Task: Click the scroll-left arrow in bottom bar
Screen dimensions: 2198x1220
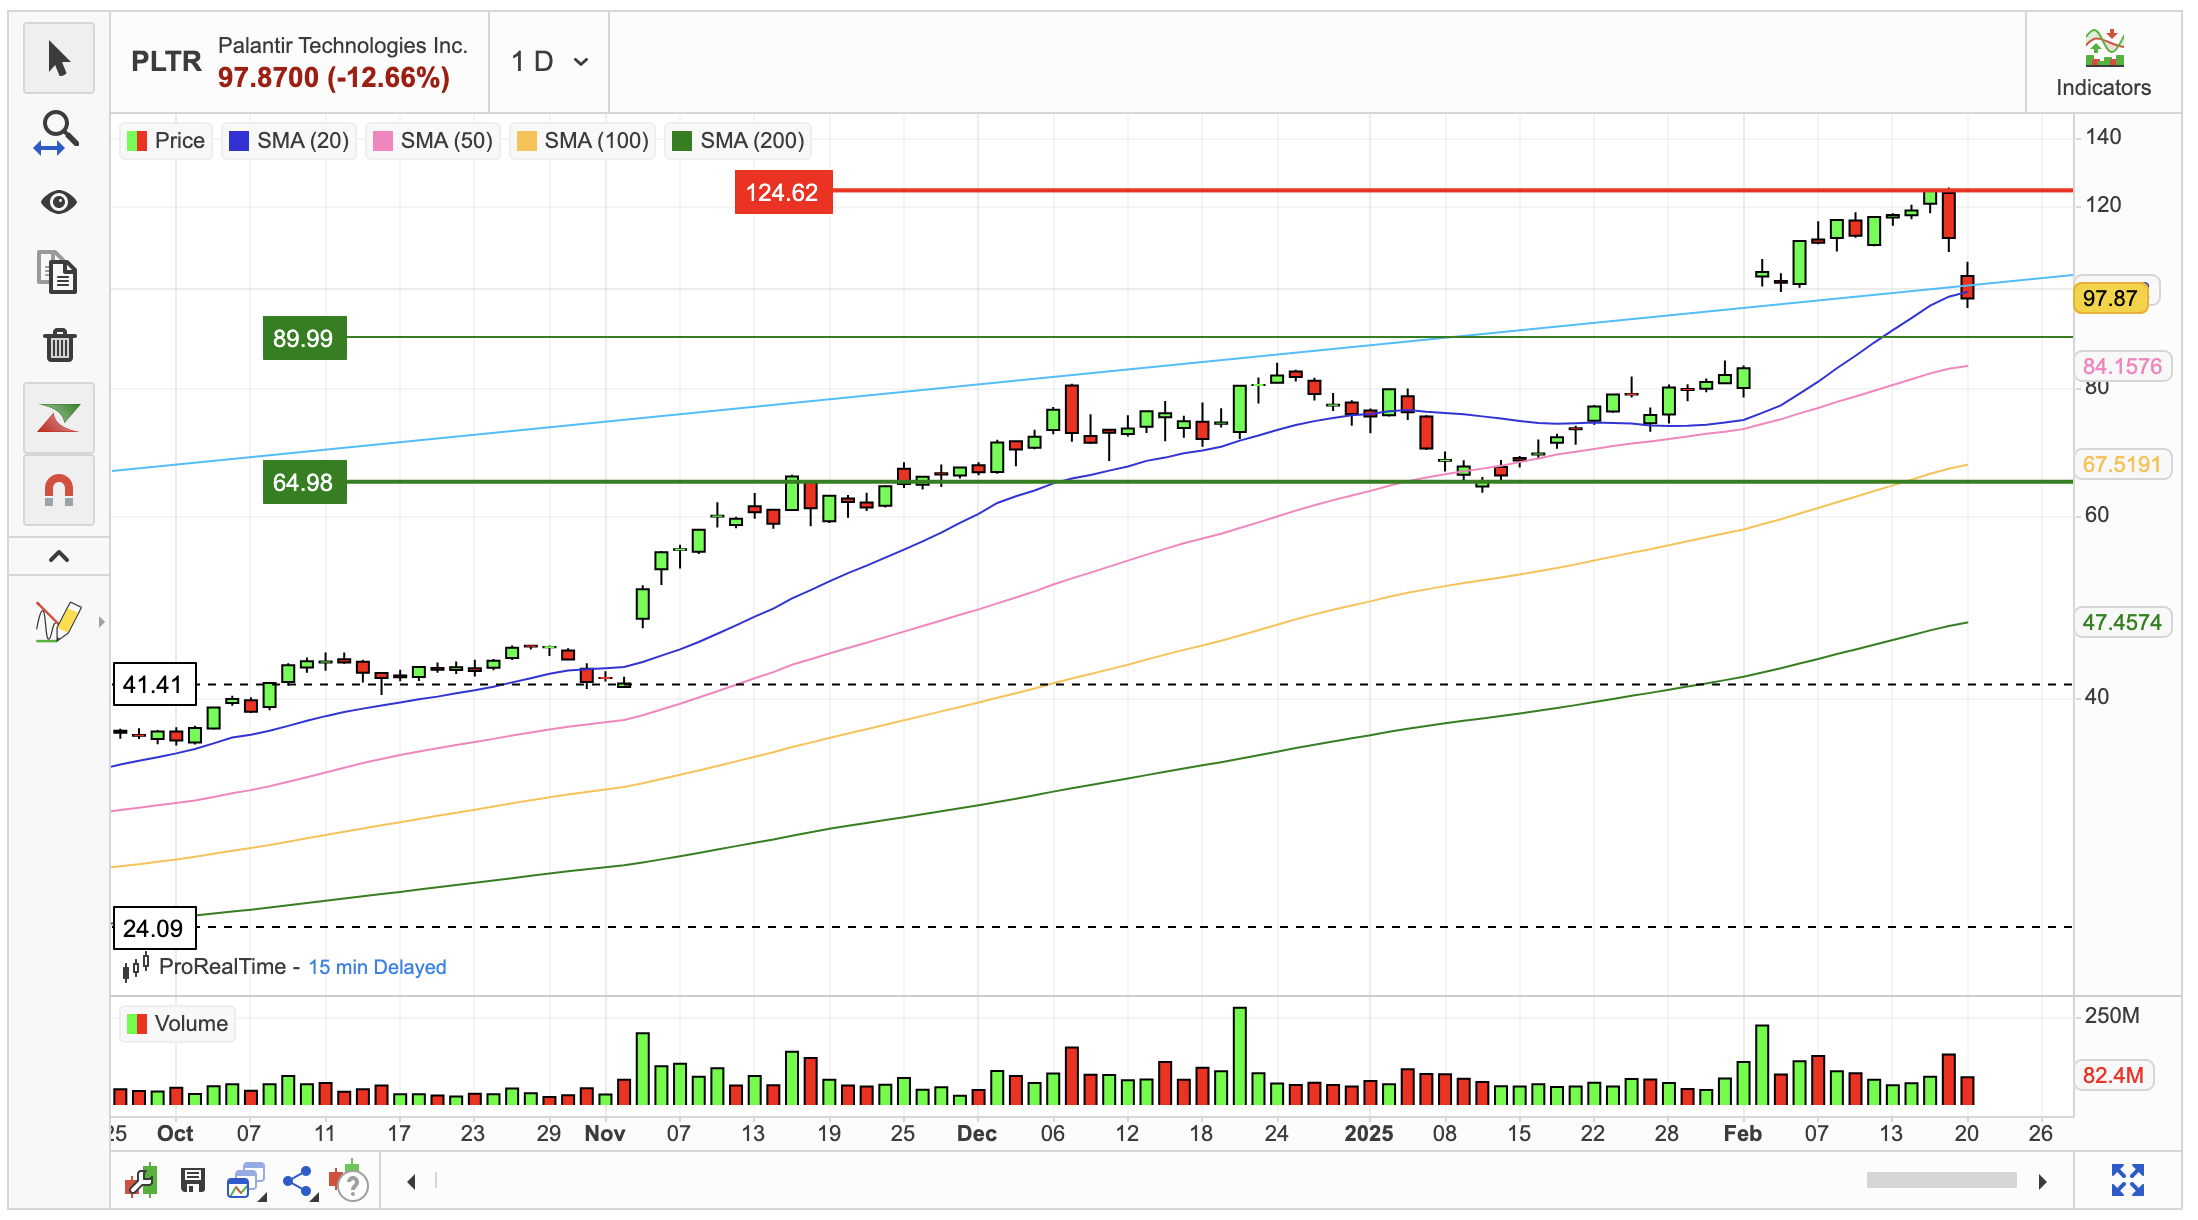Action: (x=411, y=1182)
